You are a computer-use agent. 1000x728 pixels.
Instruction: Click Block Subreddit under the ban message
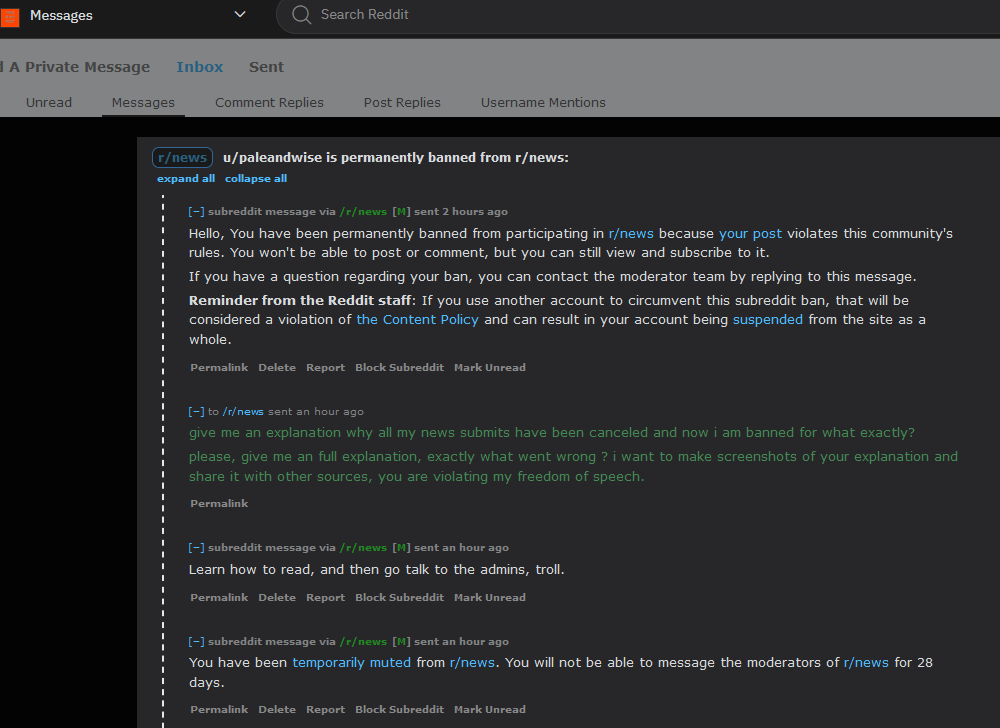click(399, 367)
